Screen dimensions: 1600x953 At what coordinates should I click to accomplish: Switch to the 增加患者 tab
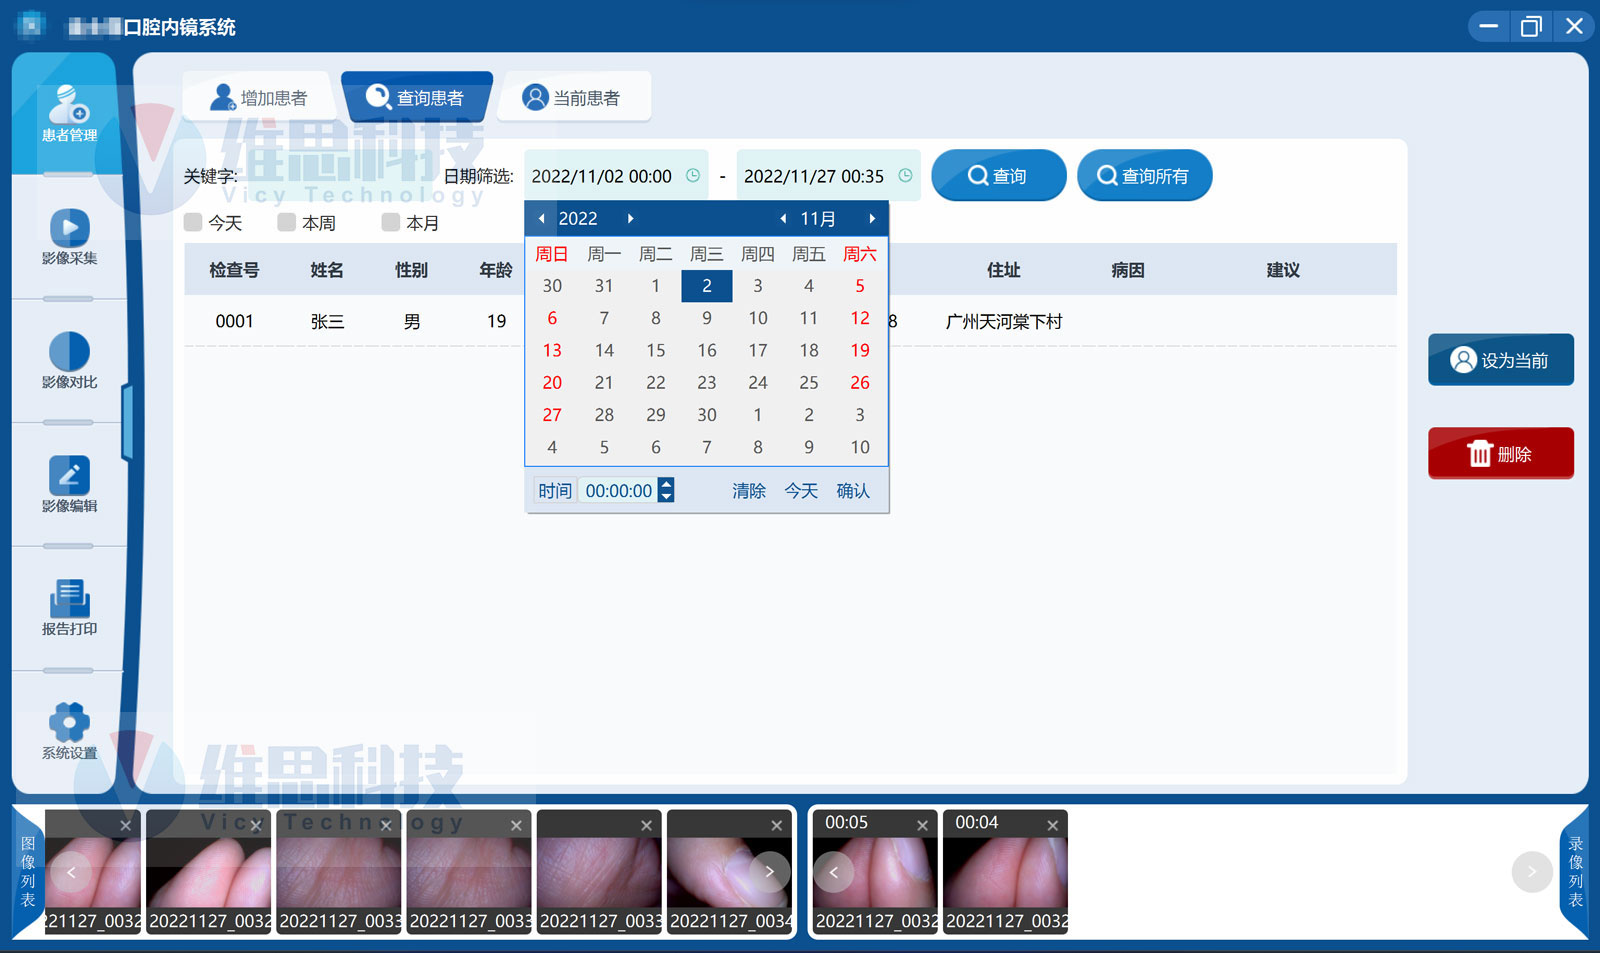259,98
